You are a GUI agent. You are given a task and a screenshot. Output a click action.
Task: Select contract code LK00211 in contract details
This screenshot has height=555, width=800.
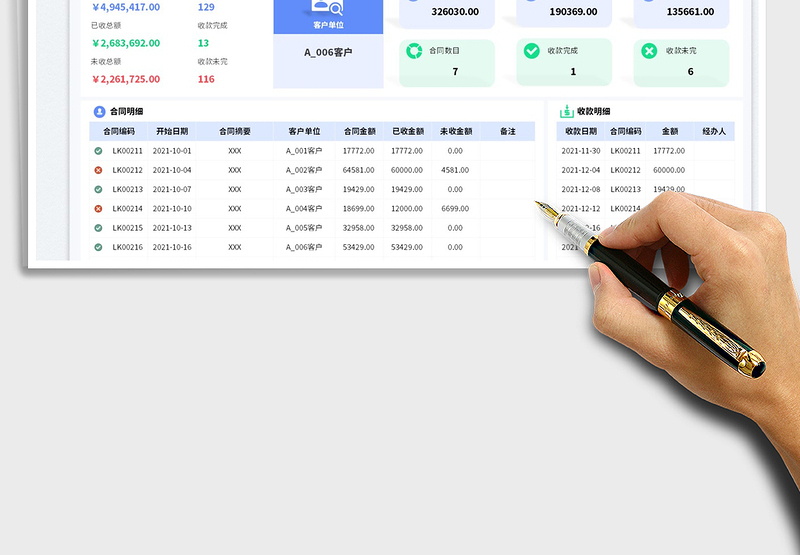point(128,151)
